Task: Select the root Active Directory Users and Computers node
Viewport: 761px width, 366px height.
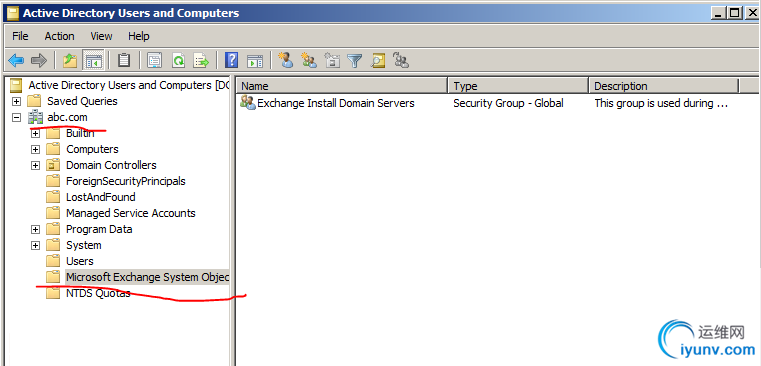Action: click(129, 85)
